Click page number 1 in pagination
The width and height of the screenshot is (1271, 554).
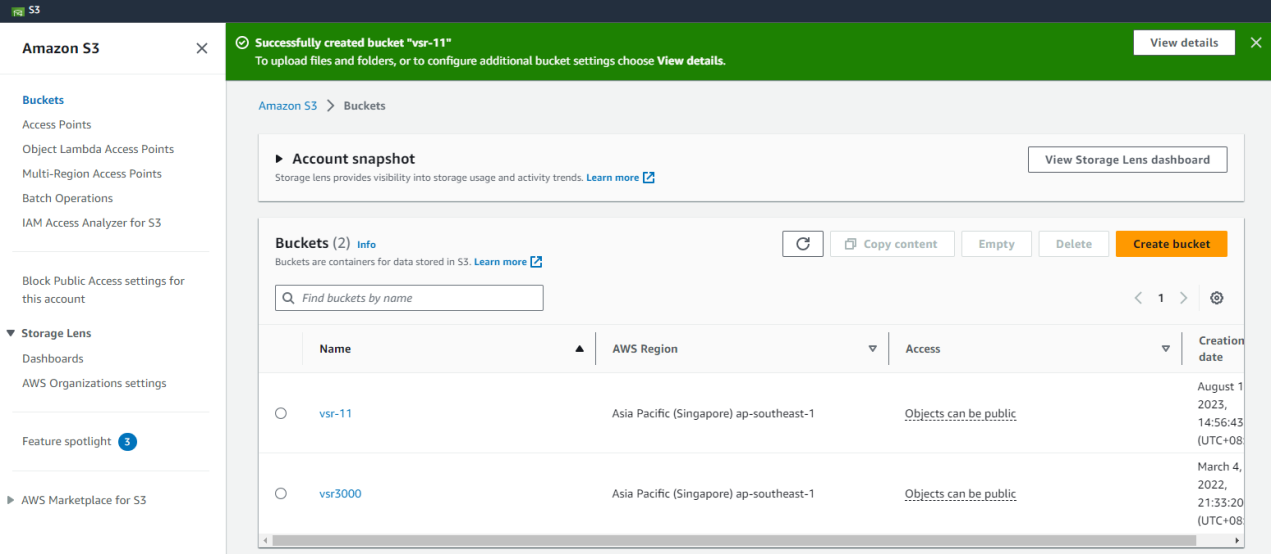tap(1161, 298)
